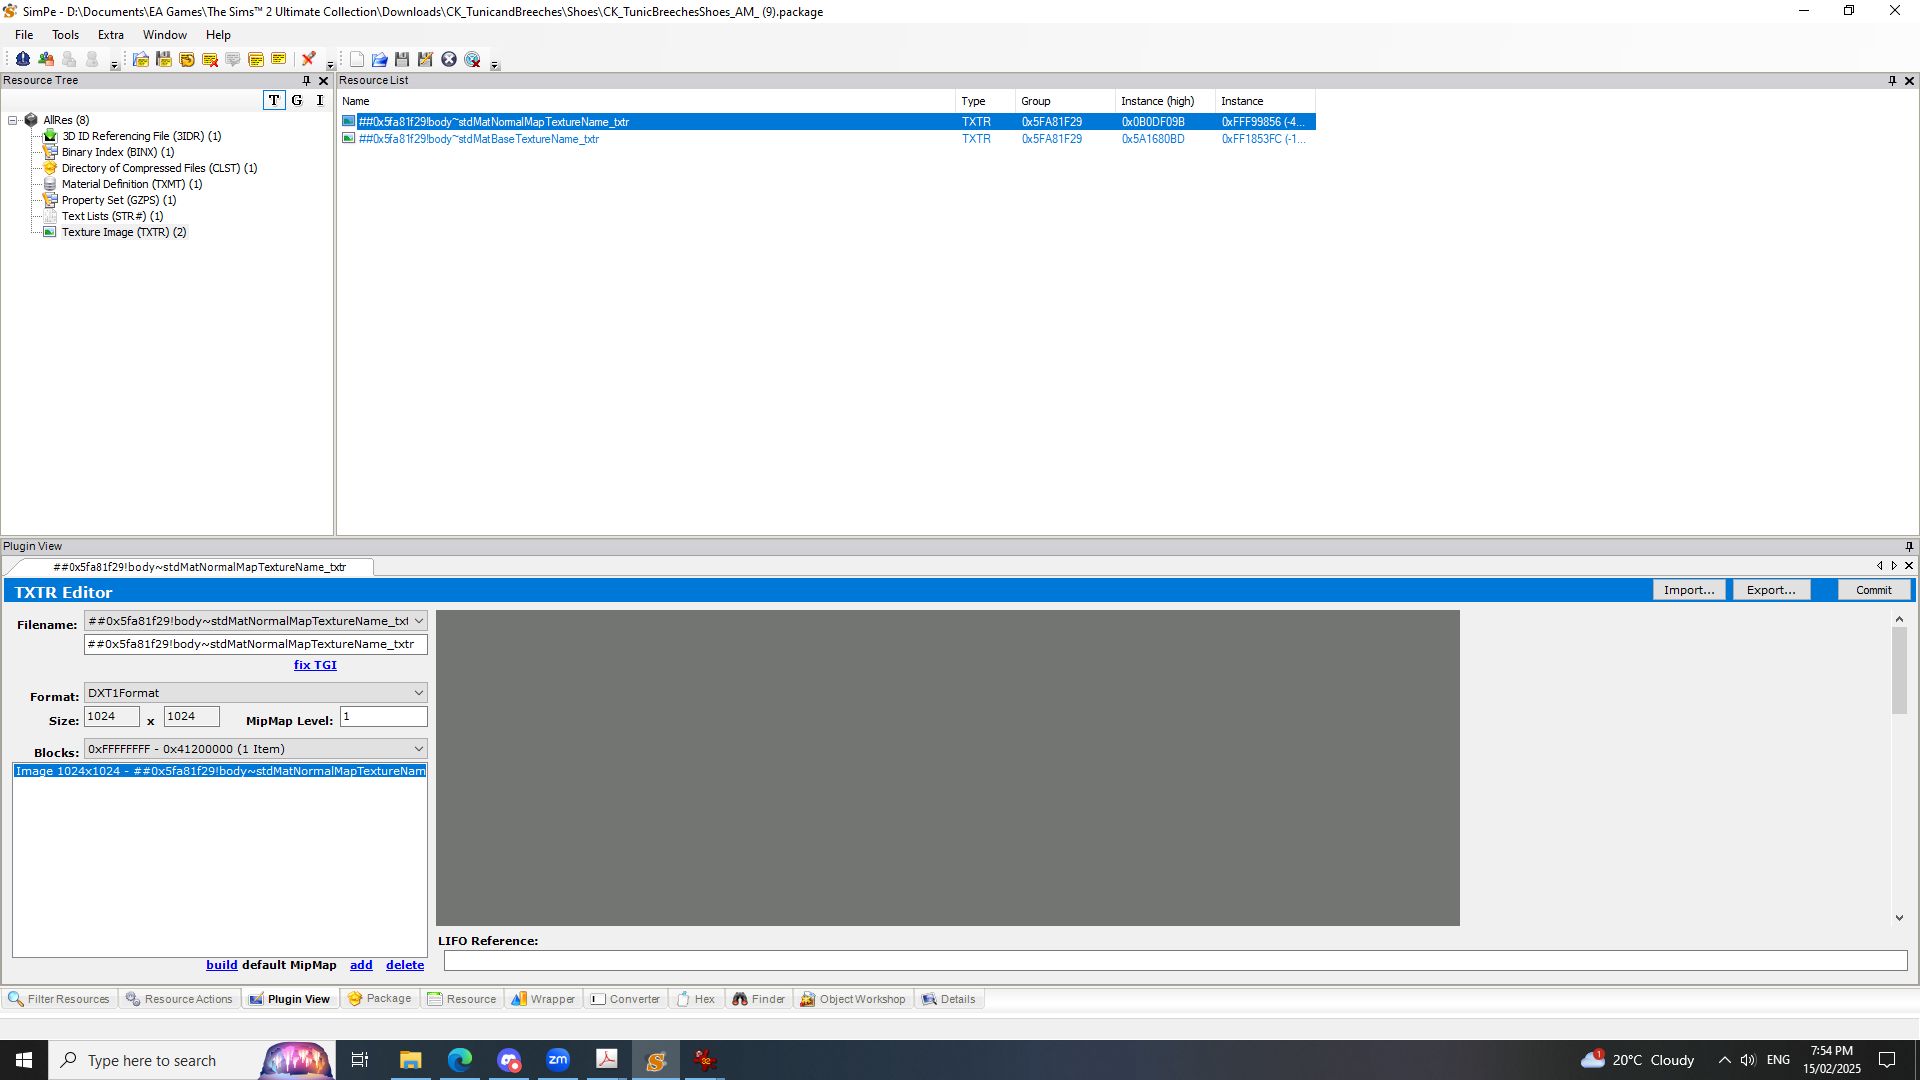Select the Converter tool

click(x=625, y=998)
